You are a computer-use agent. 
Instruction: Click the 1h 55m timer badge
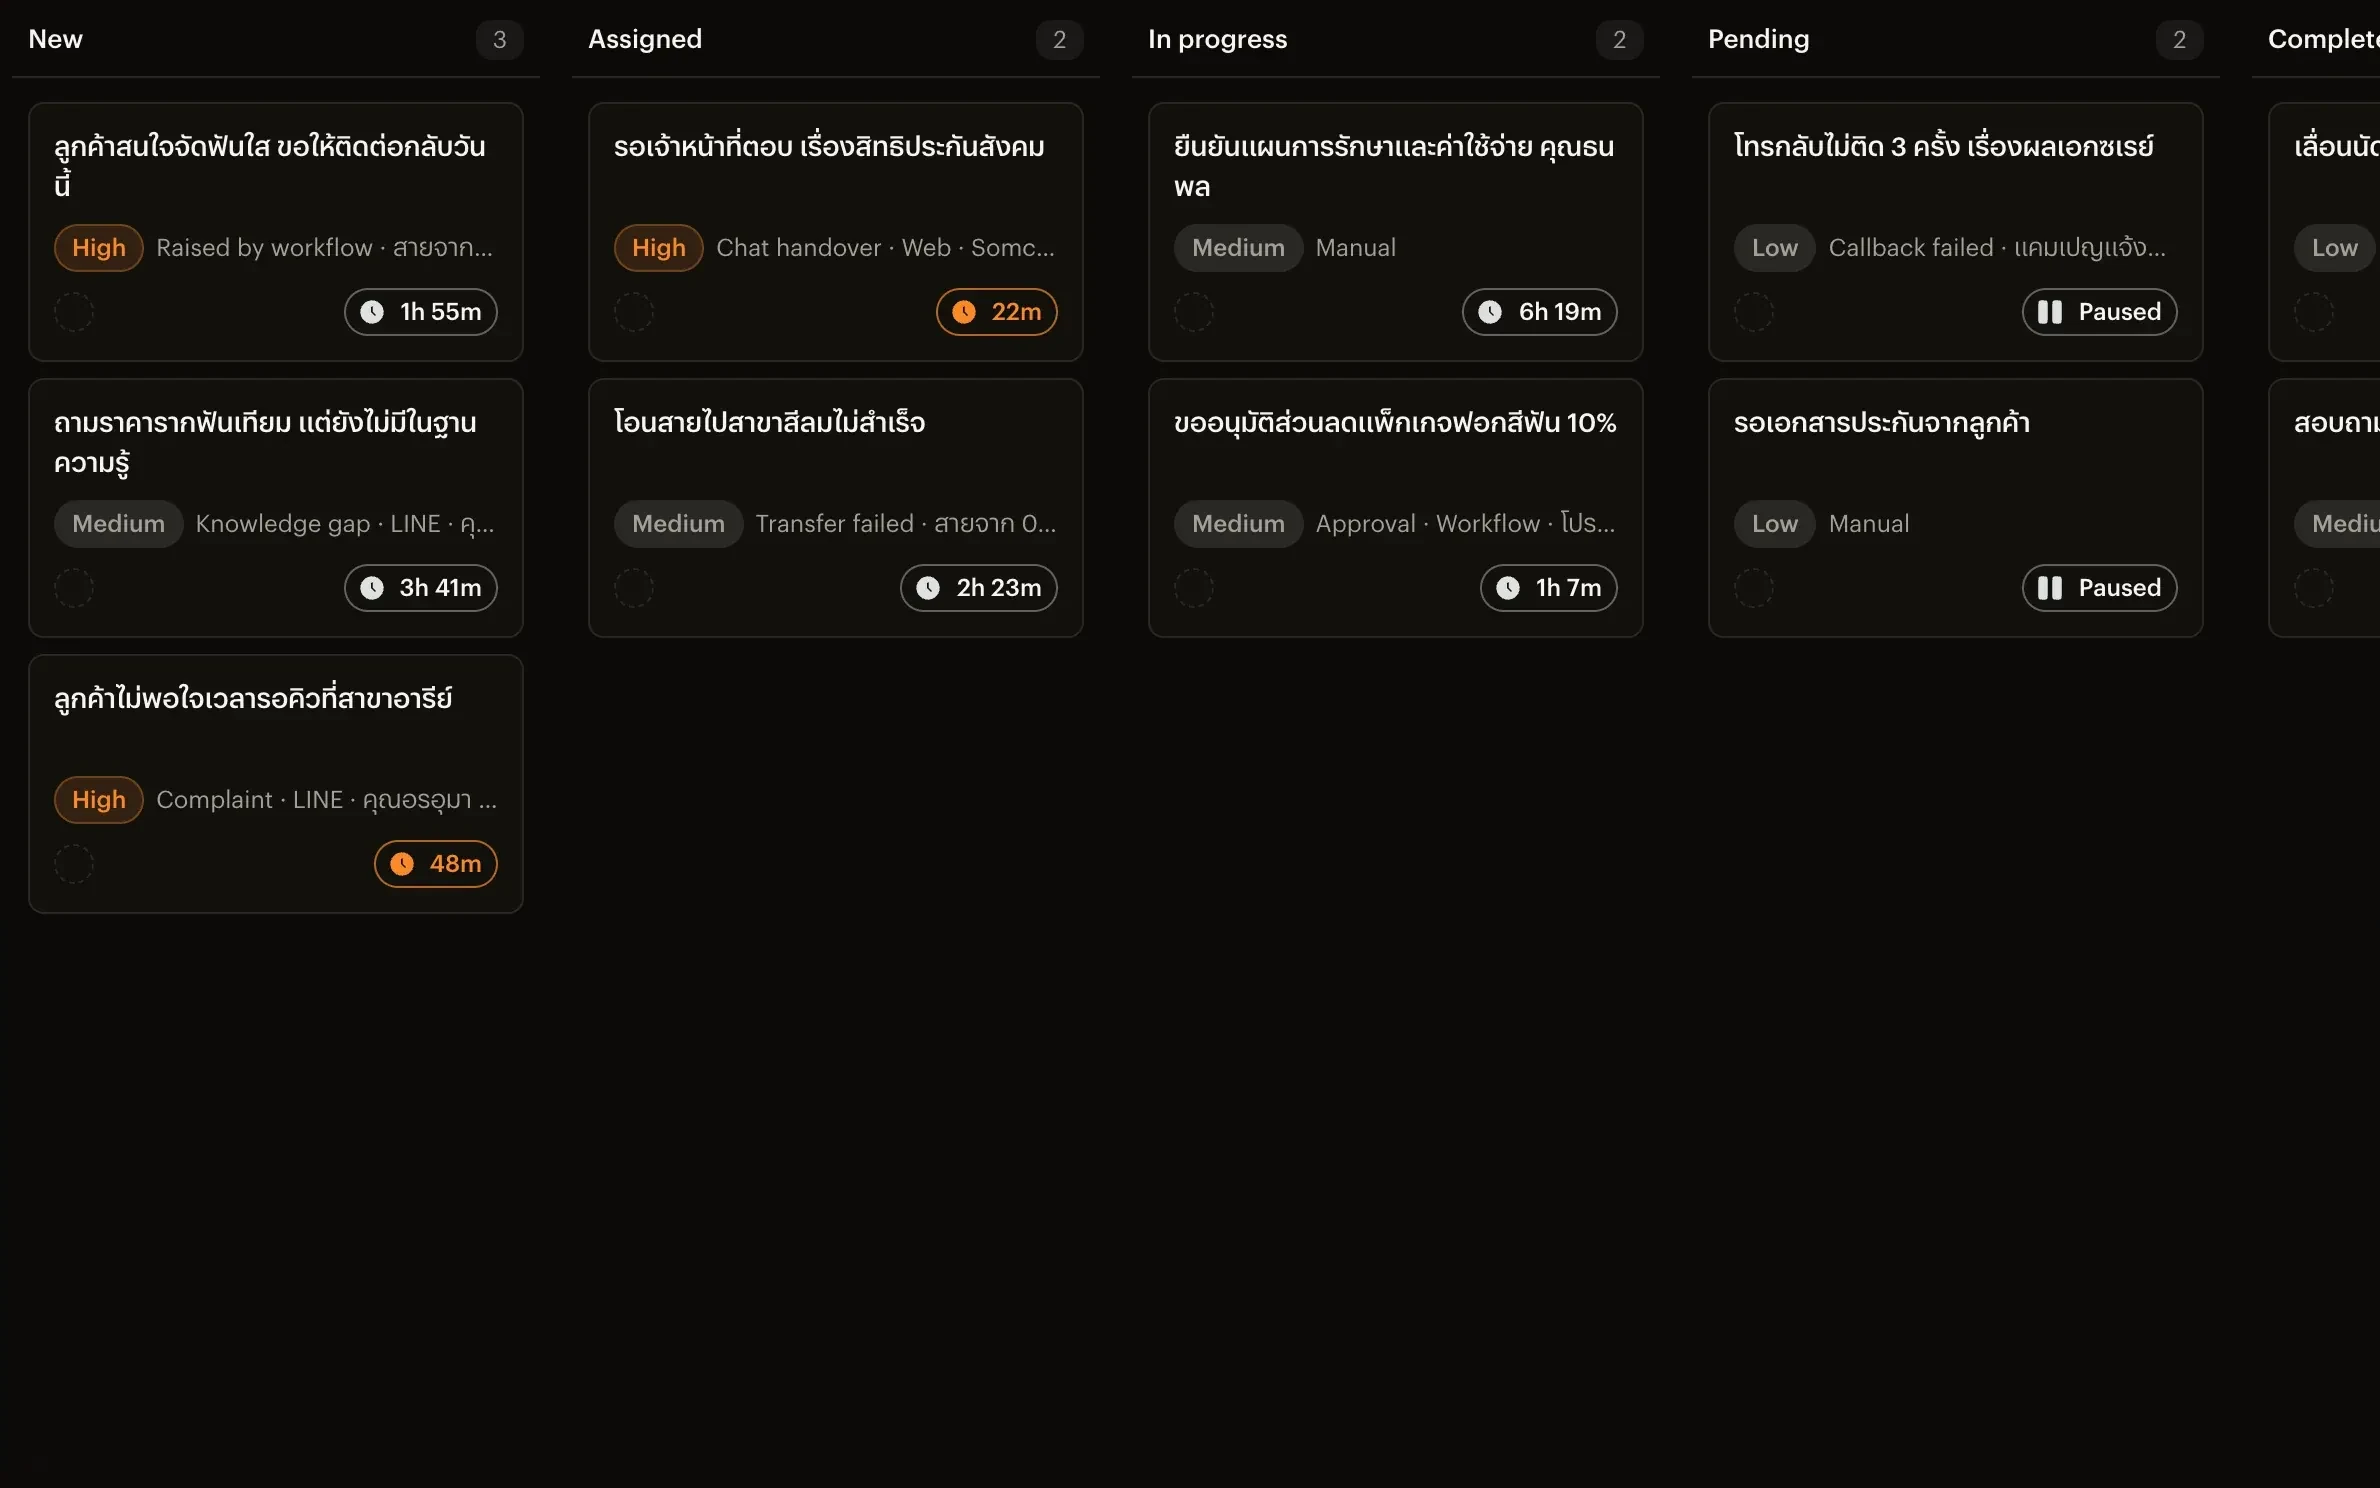(421, 312)
